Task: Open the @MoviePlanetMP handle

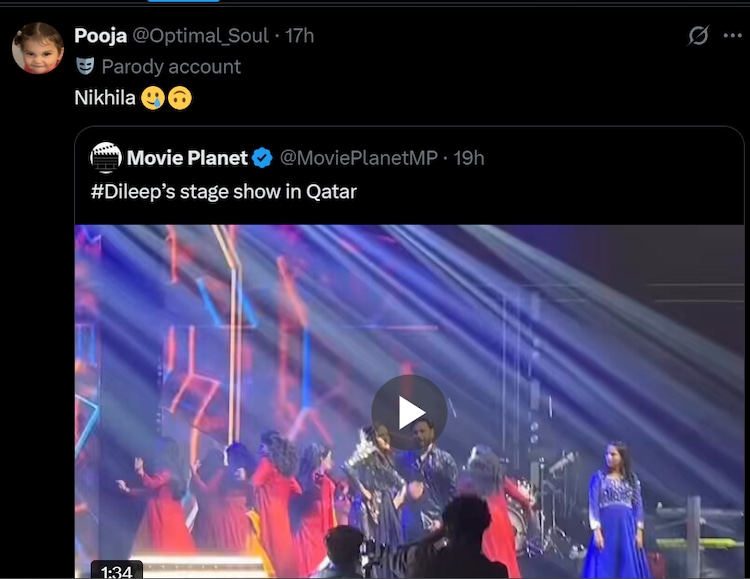Action: pyautogui.click(x=358, y=158)
